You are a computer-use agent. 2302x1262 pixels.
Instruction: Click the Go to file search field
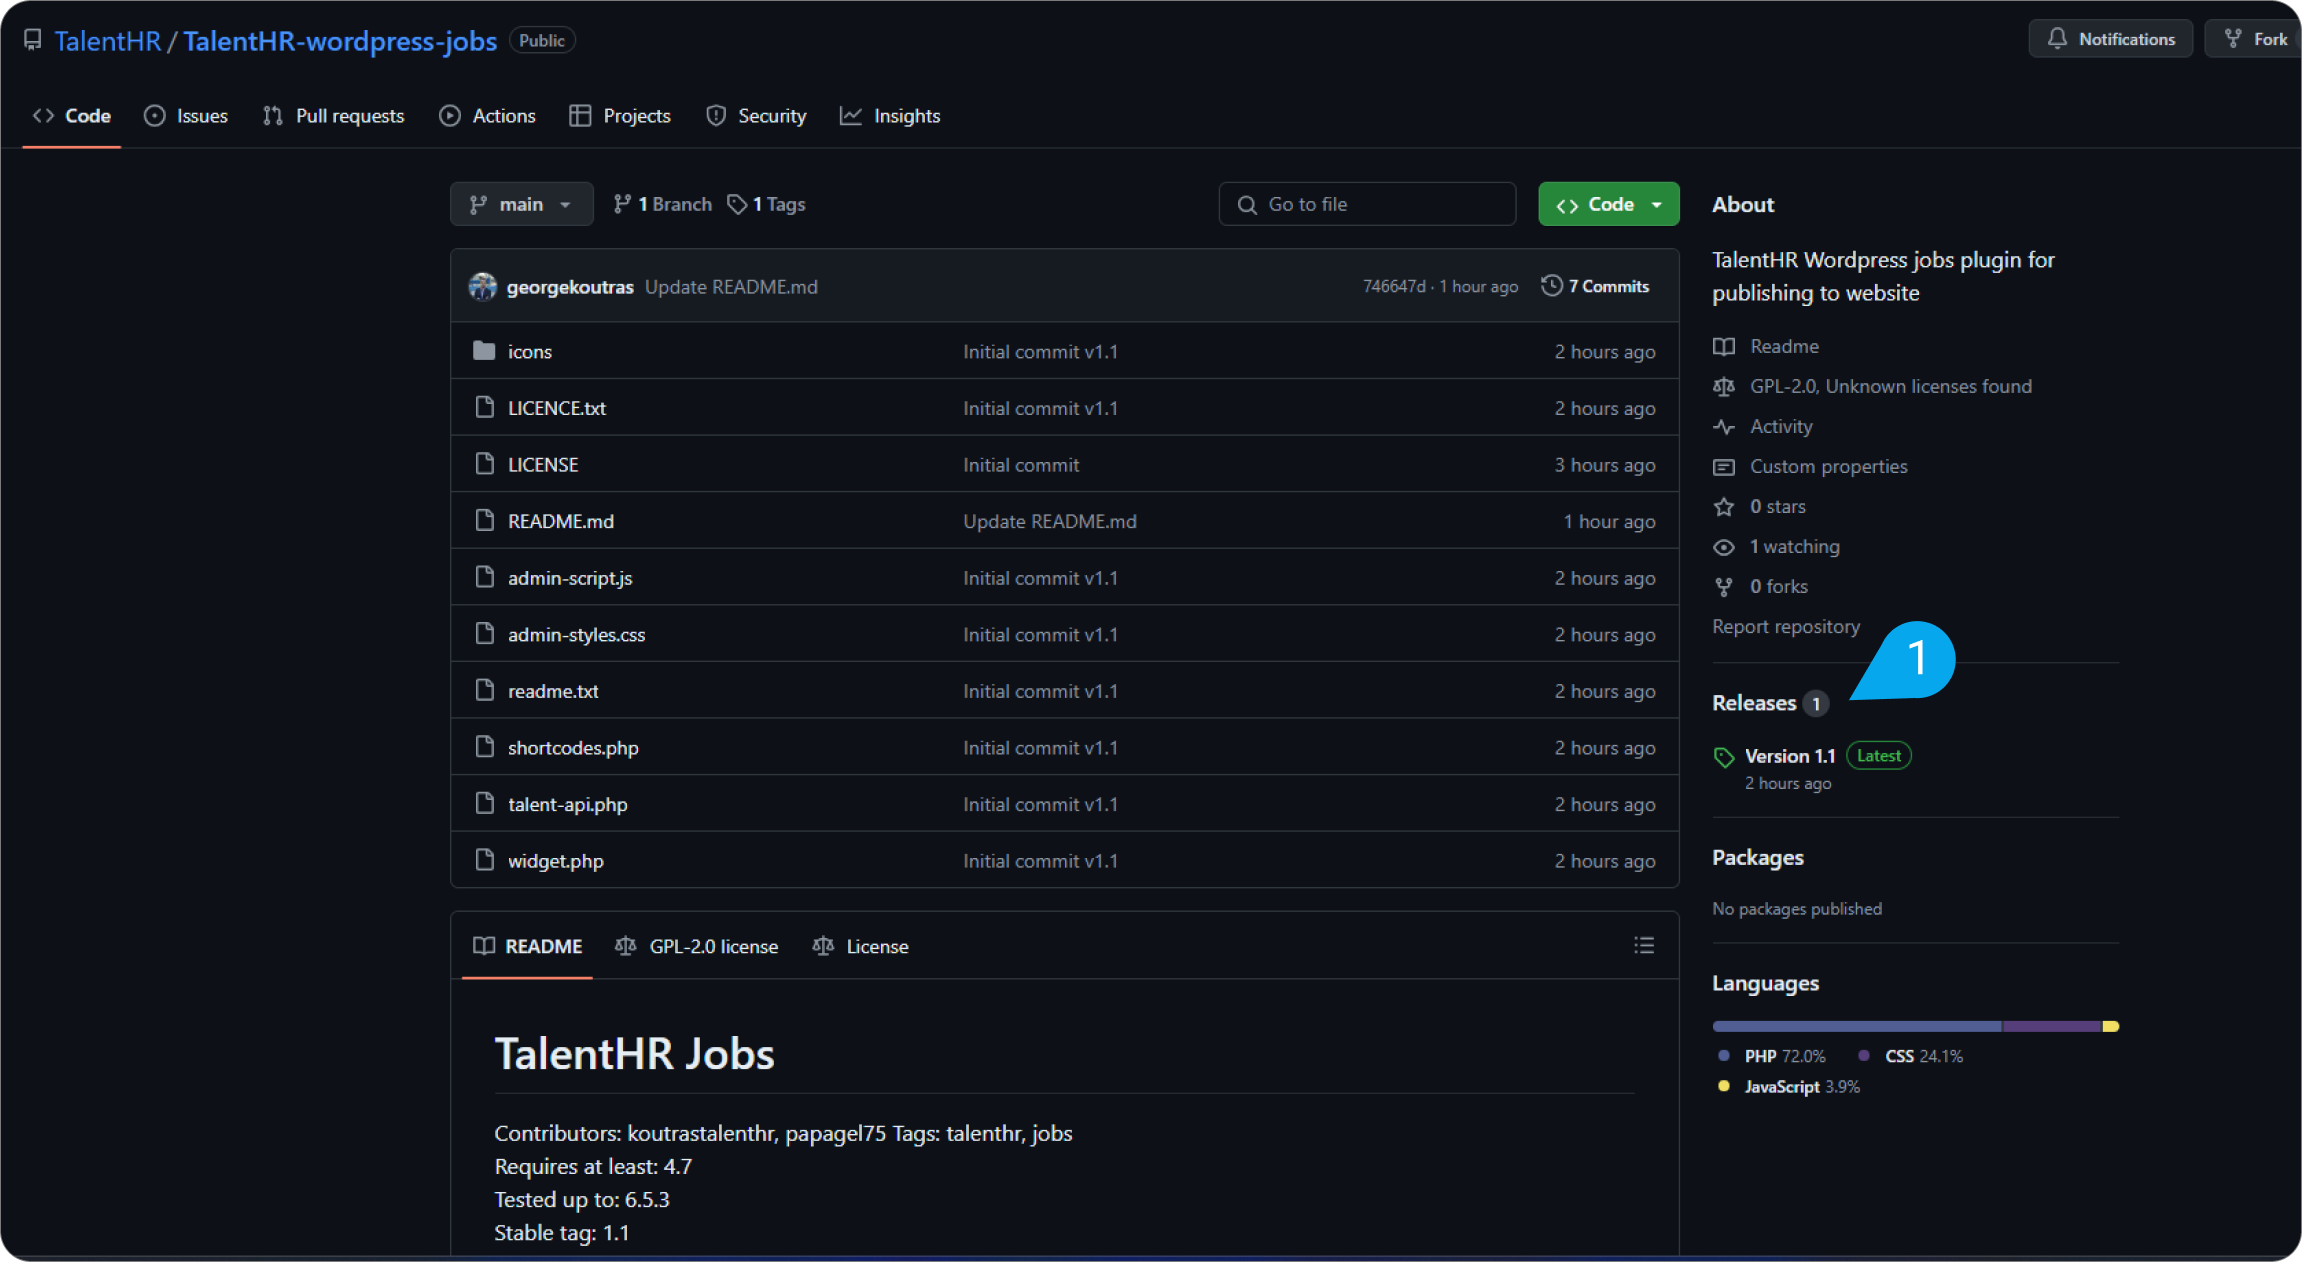click(x=1367, y=204)
